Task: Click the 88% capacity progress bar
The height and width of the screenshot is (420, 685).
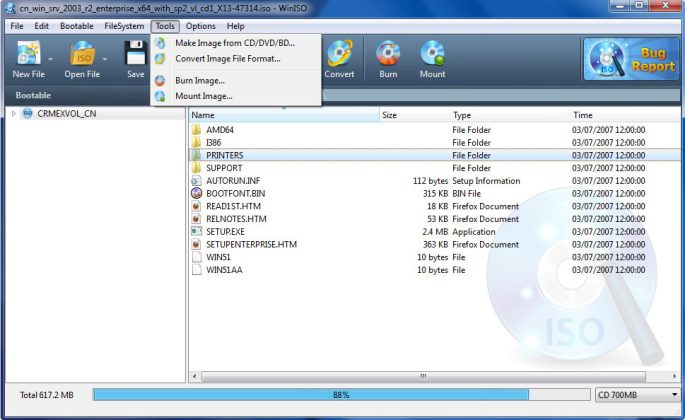Action: pos(341,395)
